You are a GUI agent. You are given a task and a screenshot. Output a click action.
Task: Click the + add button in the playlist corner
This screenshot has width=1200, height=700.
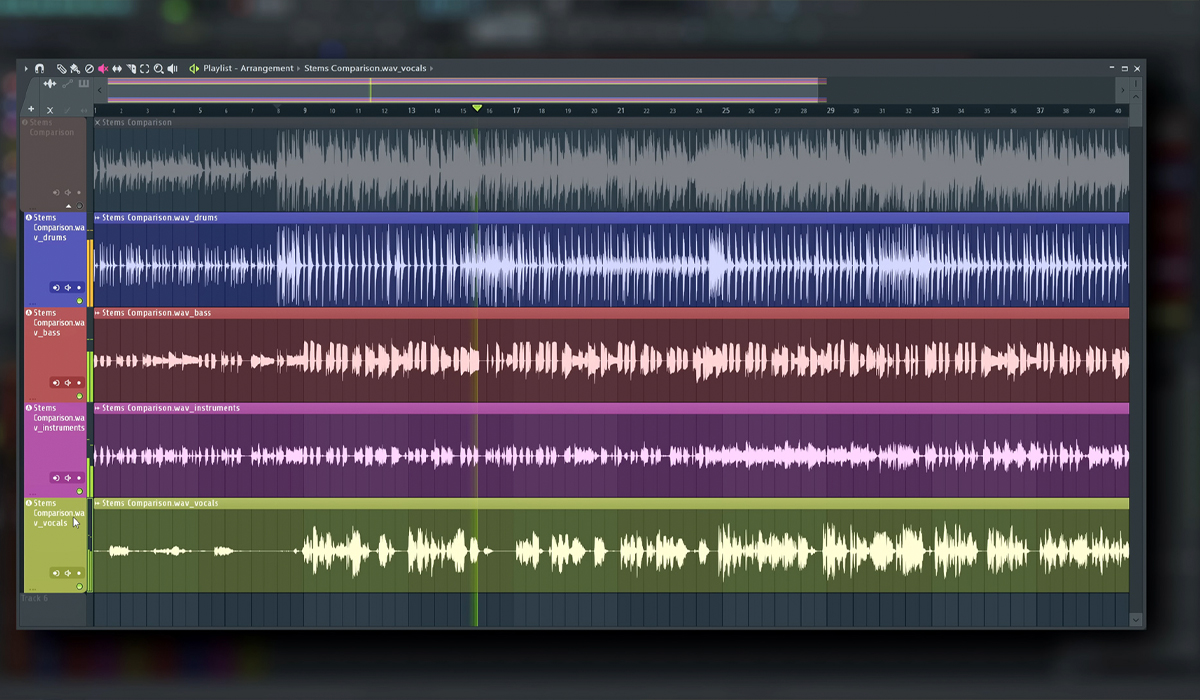click(x=30, y=109)
